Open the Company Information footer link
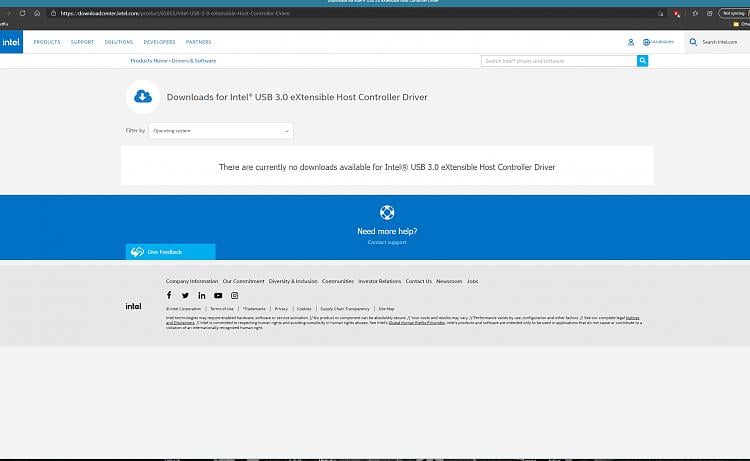750x461 pixels. [192, 281]
